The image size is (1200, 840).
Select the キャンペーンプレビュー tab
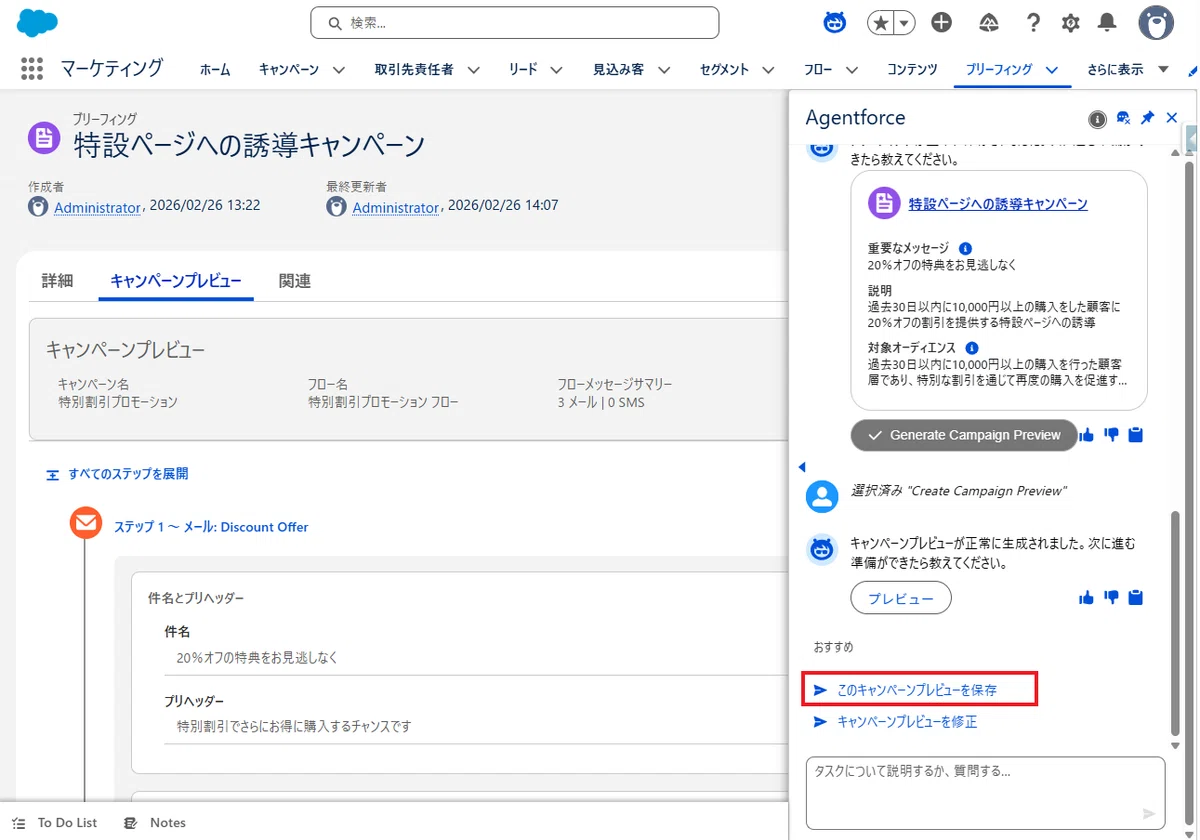[x=176, y=281]
